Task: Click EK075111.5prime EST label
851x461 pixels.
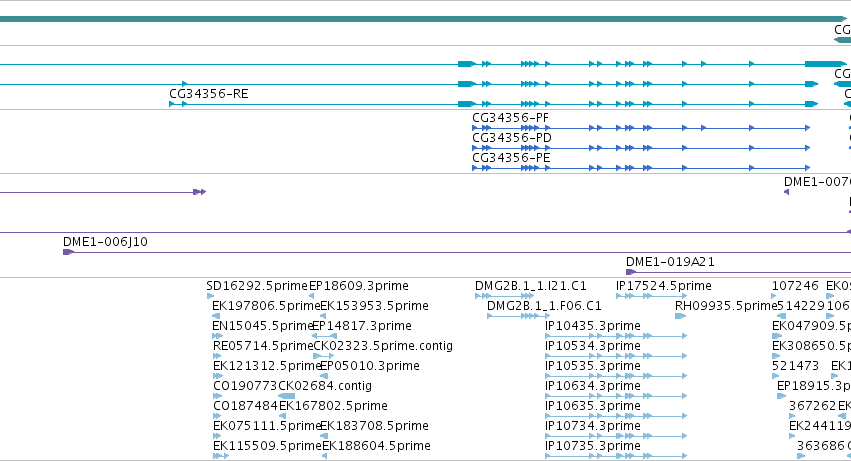Action: click(268, 426)
